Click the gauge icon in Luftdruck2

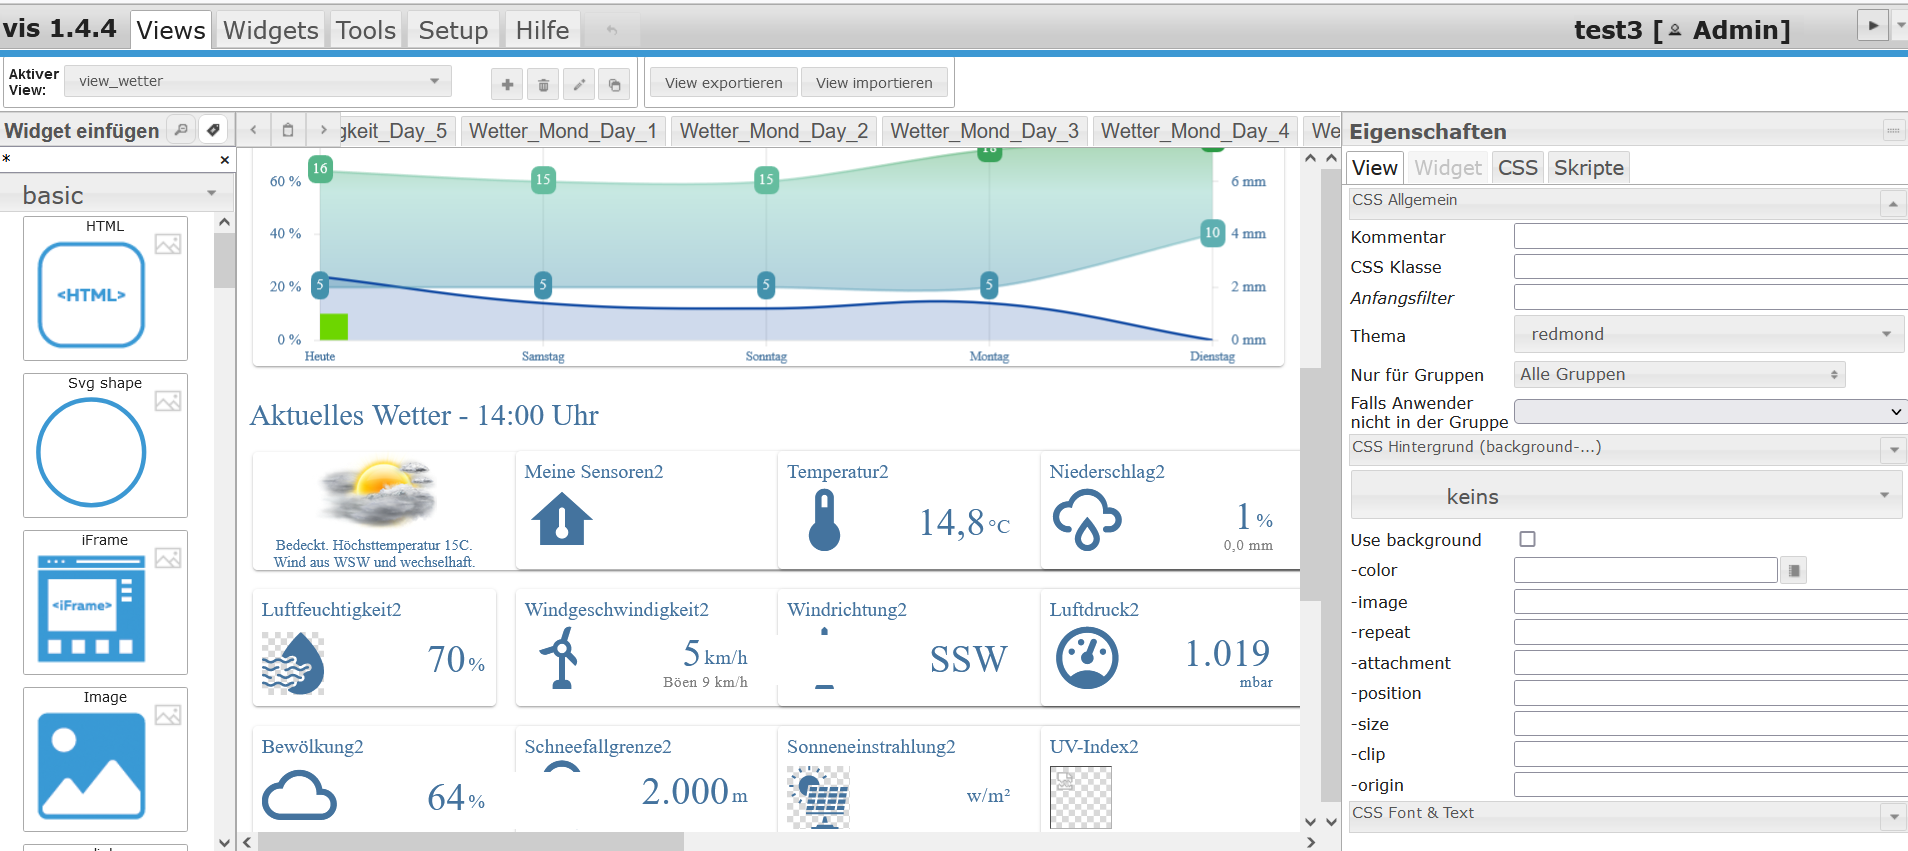pos(1087,658)
